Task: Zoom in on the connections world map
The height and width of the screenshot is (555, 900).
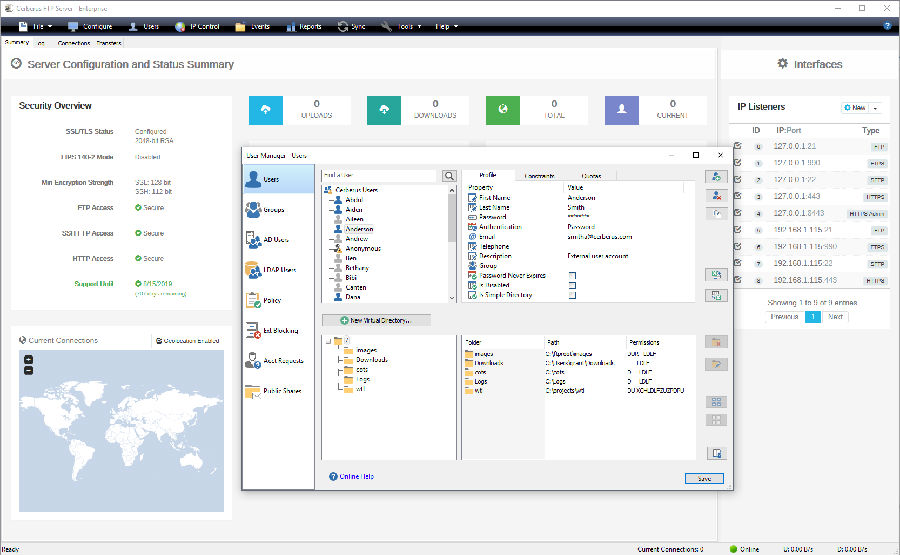Action: click(29, 359)
